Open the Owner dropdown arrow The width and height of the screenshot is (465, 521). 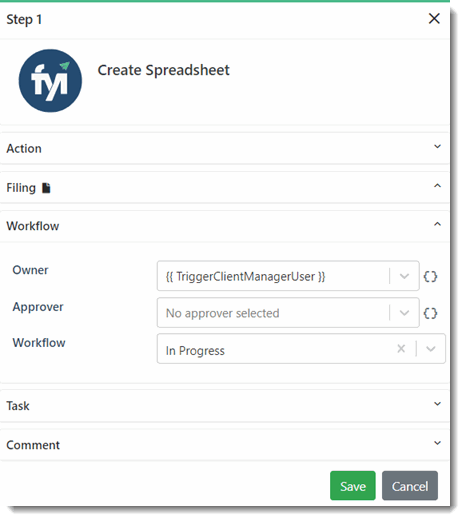pyautogui.click(x=404, y=276)
